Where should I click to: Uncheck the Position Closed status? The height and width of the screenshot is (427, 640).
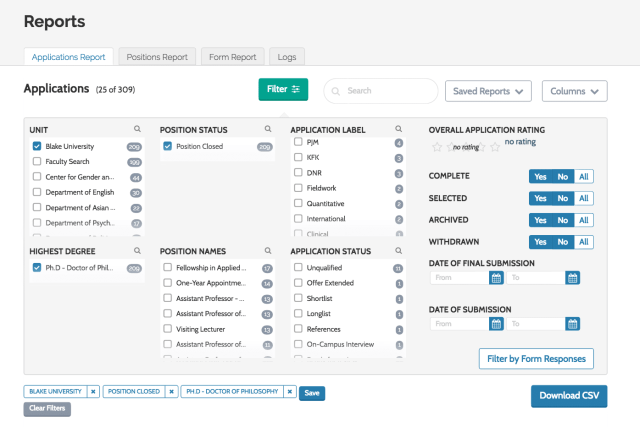[x=167, y=146]
